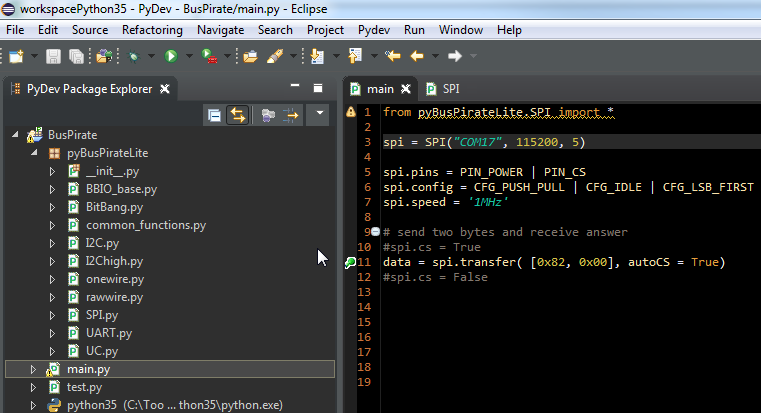The width and height of the screenshot is (761, 413).
Task: Click the Last Edit Location icon
Action: pyautogui.click(x=393, y=56)
